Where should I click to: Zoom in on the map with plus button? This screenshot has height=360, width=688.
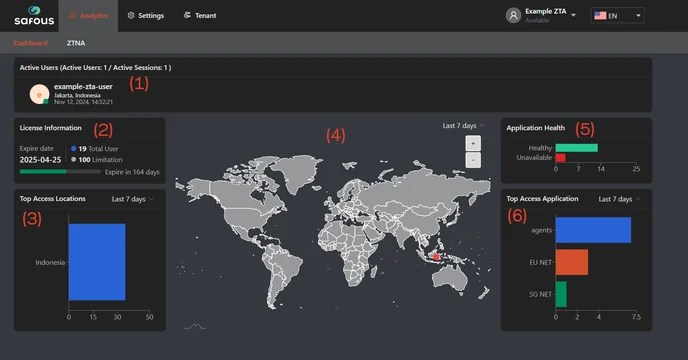(x=473, y=143)
